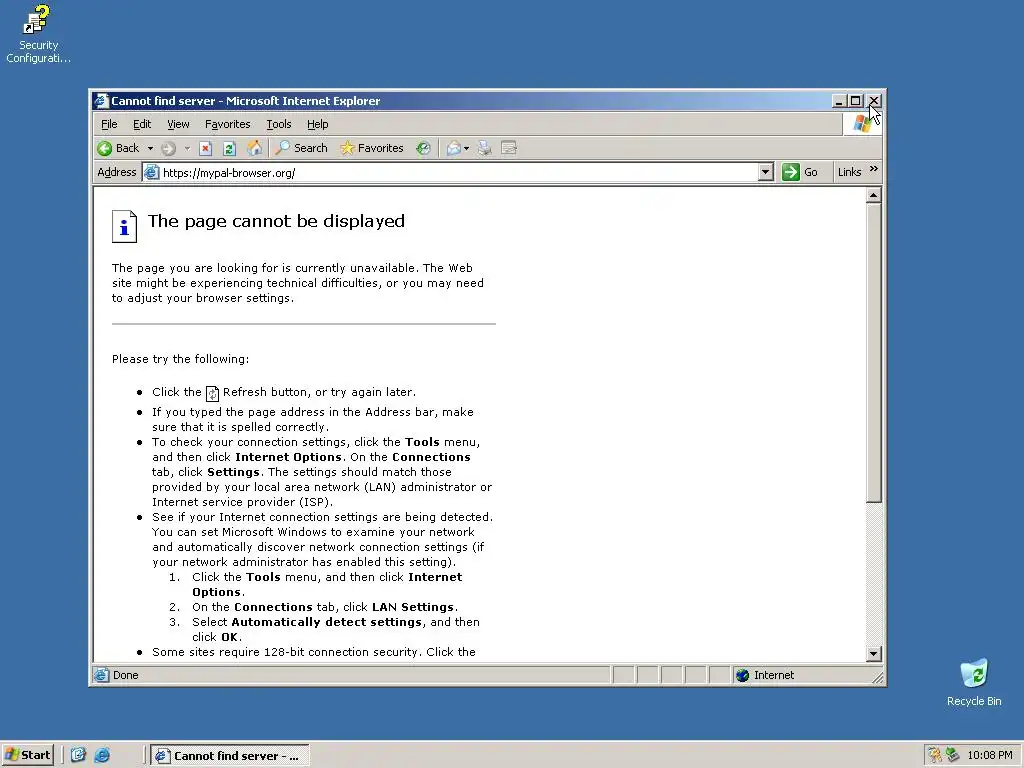Open the Help menu
1024x768 pixels.
317,124
